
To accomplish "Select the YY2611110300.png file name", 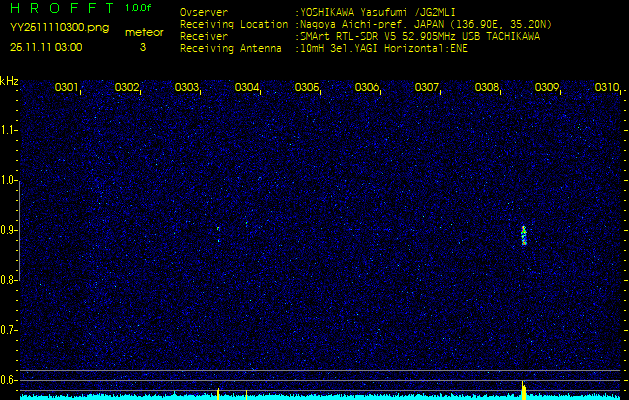I will click(x=52, y=29).
